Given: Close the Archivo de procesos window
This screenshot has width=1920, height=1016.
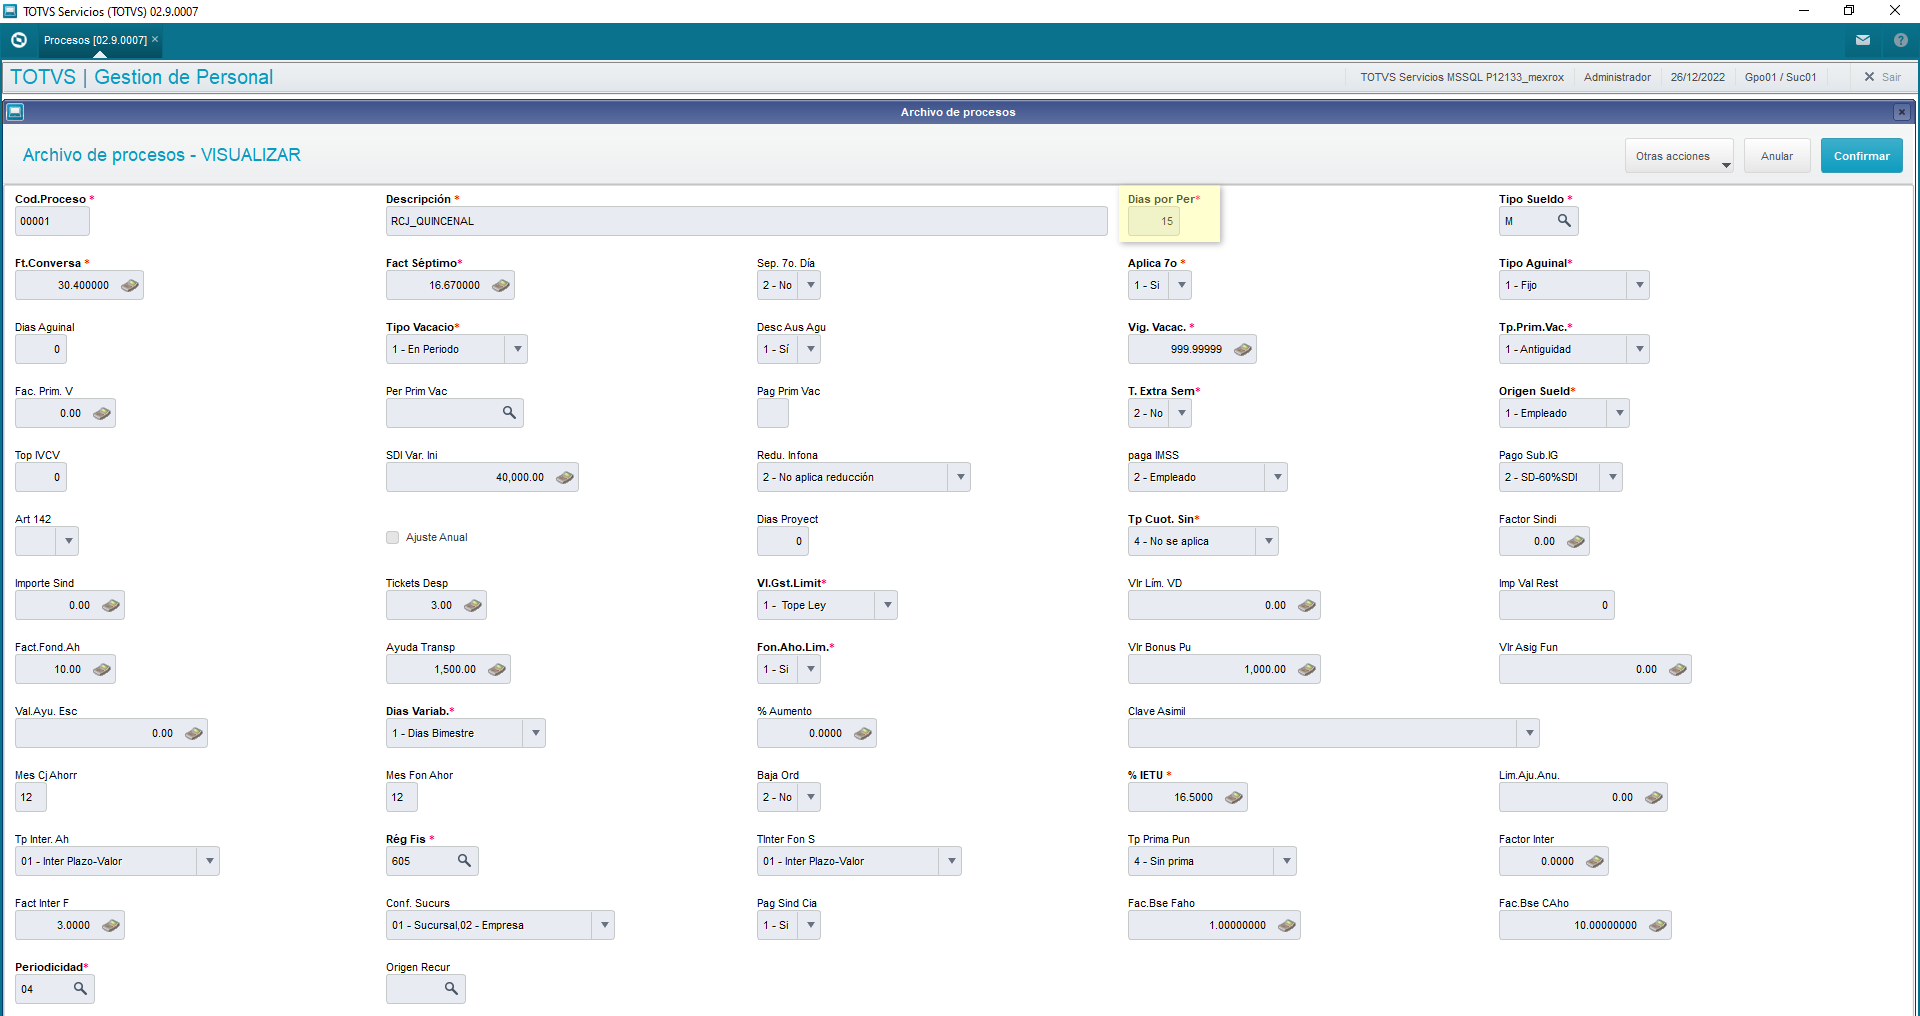Looking at the screenshot, I should click(x=1901, y=112).
